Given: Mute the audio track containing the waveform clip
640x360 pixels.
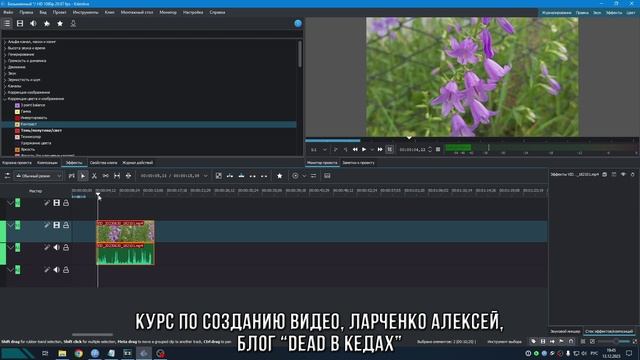Looking at the screenshot, I should point(56,247).
